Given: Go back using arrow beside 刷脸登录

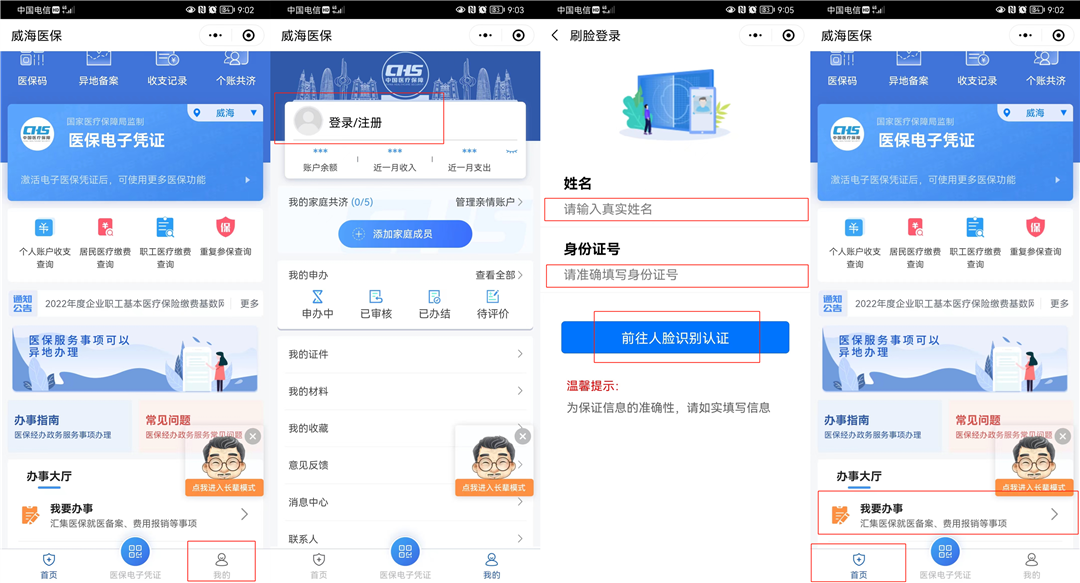Looking at the screenshot, I should click(555, 35).
